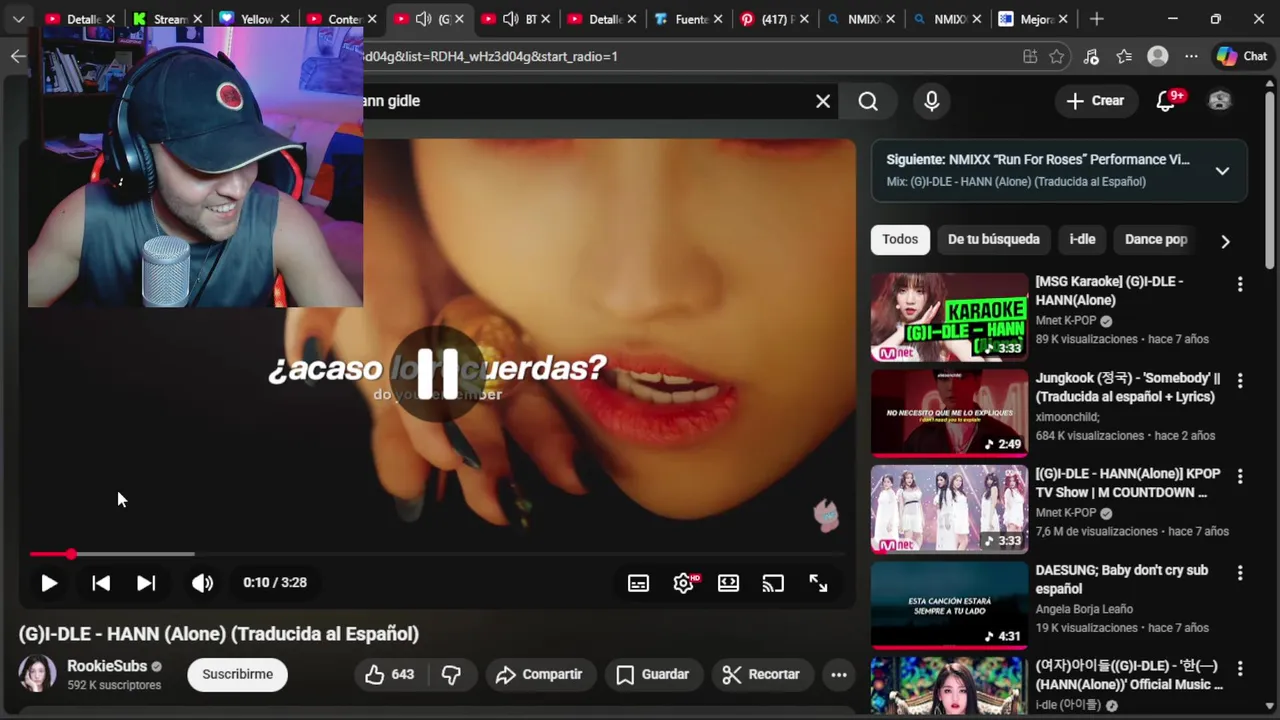This screenshot has height=720, width=1280.
Task: Select the i-dle filter chip
Action: coord(1082,239)
